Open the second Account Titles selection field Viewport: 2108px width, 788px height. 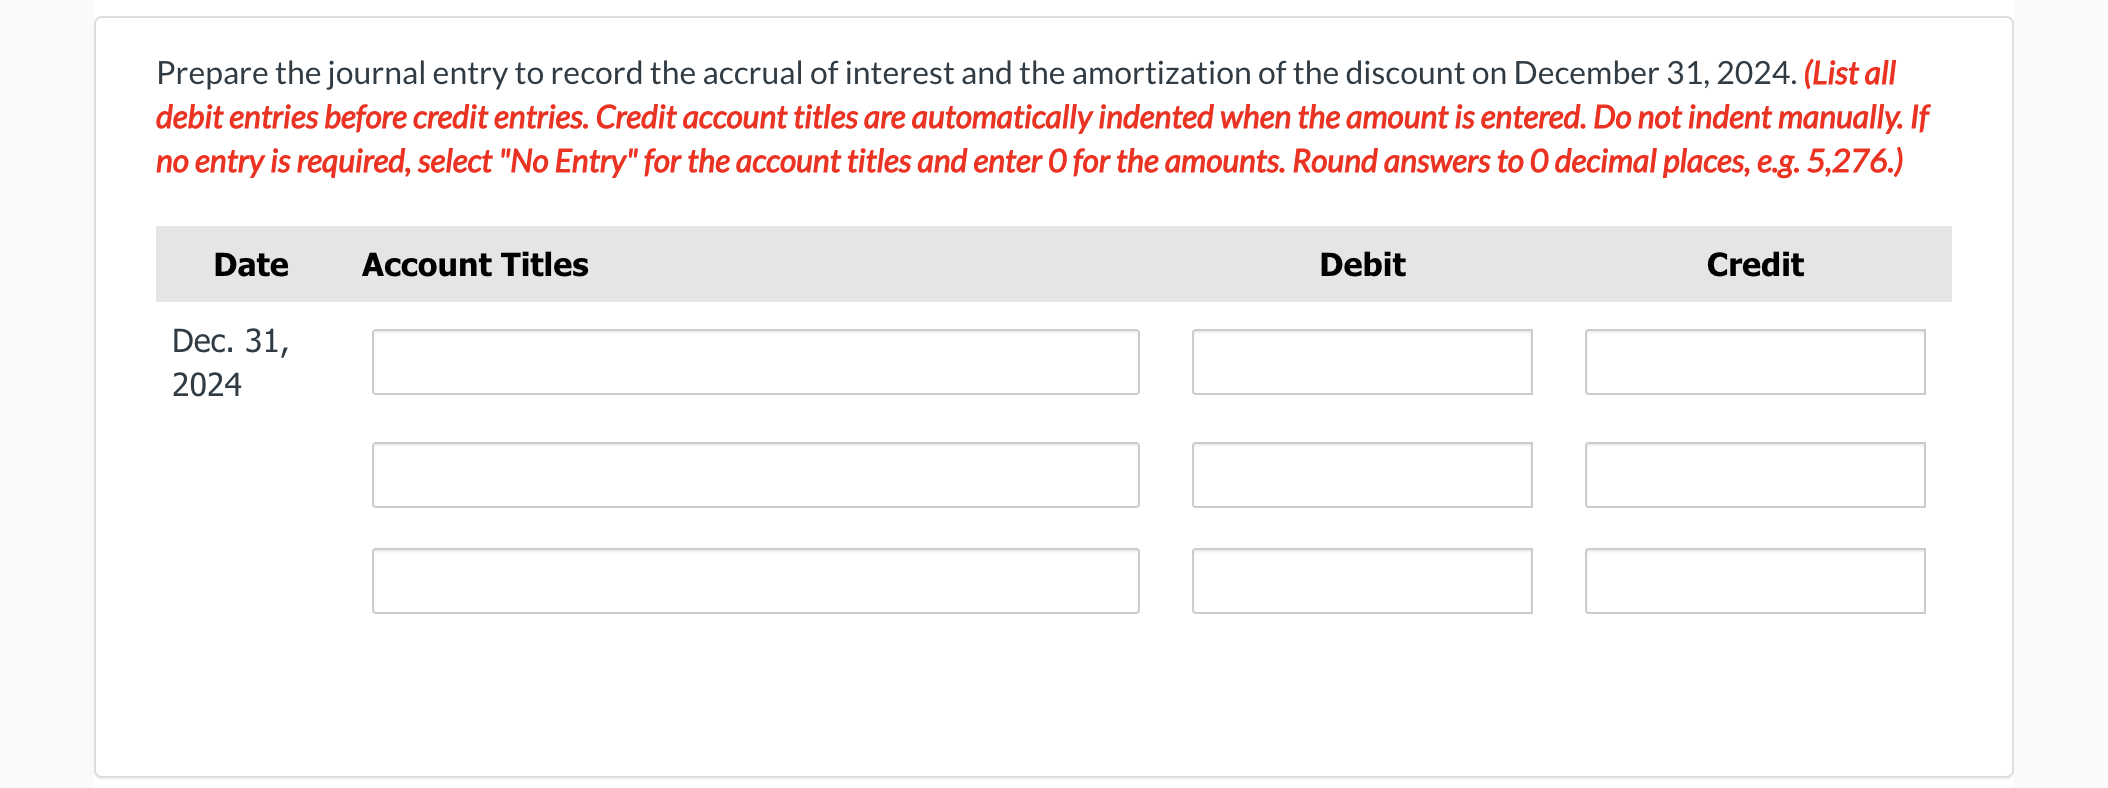[754, 475]
